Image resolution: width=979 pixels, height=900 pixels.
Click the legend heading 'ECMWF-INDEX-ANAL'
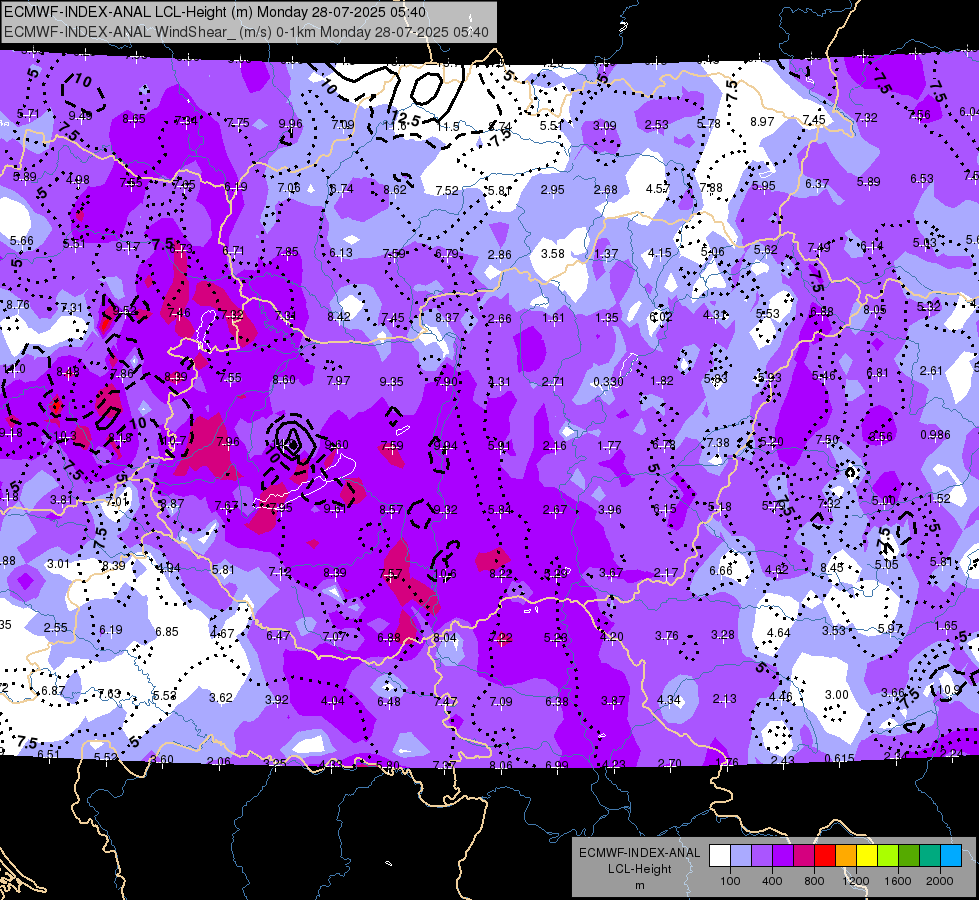640,853
